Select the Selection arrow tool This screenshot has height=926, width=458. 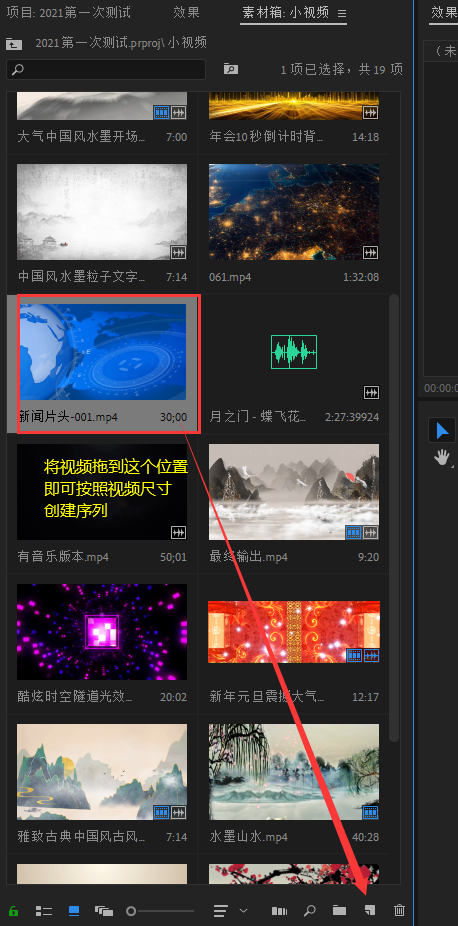(x=442, y=431)
